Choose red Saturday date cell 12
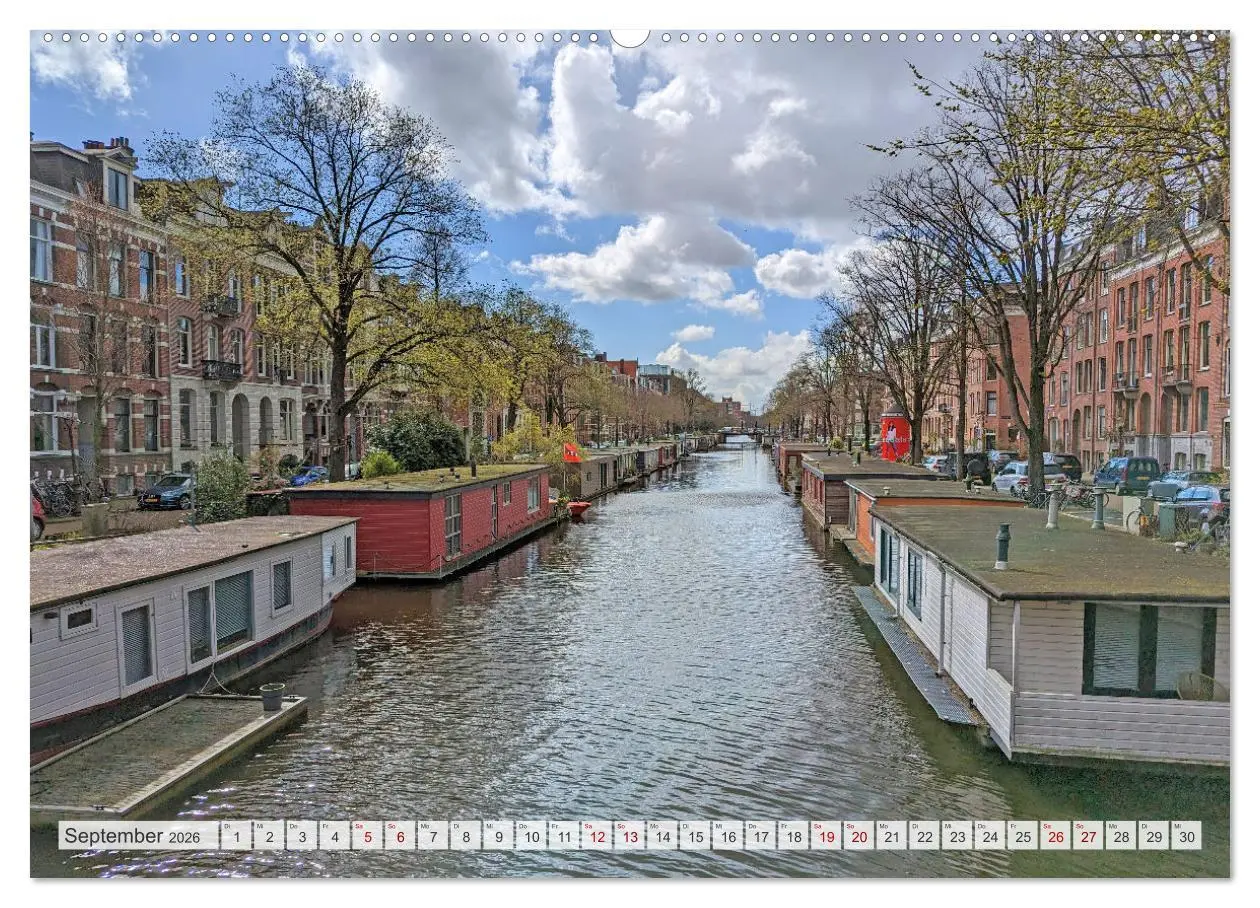 596,836
